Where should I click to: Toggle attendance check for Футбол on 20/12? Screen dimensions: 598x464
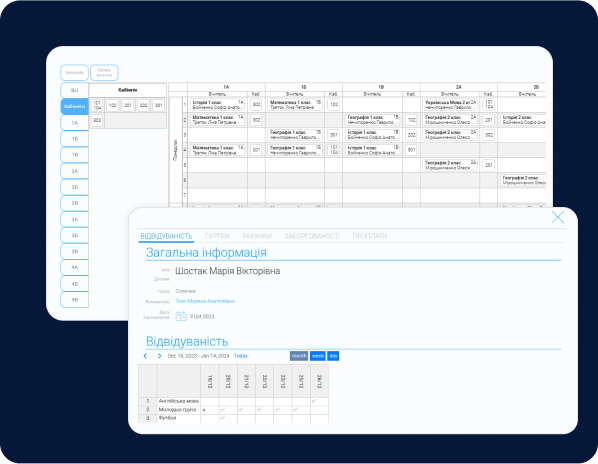coord(223,418)
